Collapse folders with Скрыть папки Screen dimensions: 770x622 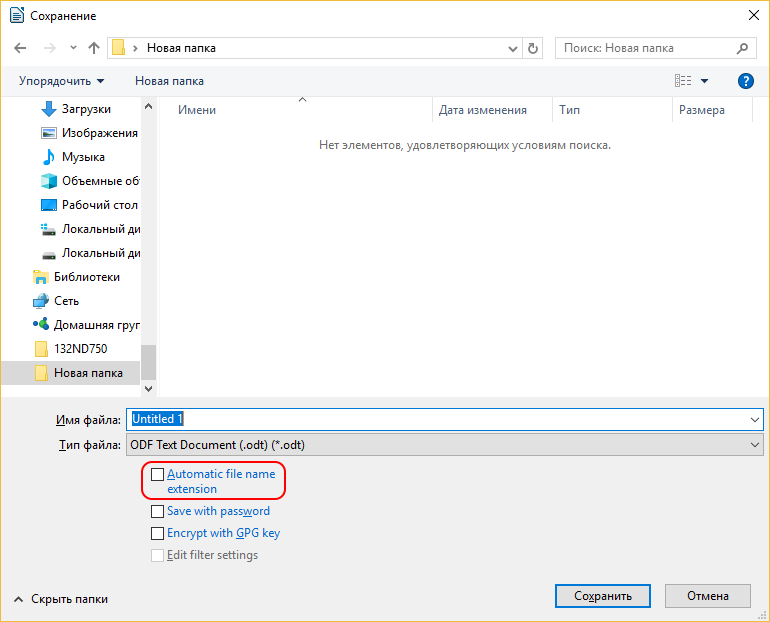[x=62, y=599]
